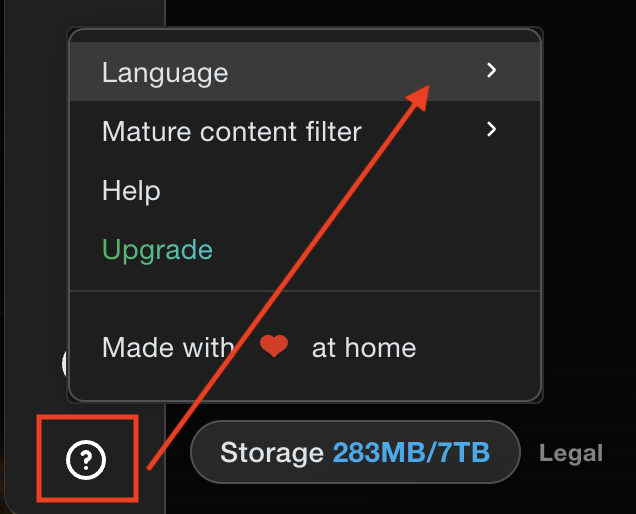Open the Legal link
This screenshot has width=636, height=514.
click(571, 453)
